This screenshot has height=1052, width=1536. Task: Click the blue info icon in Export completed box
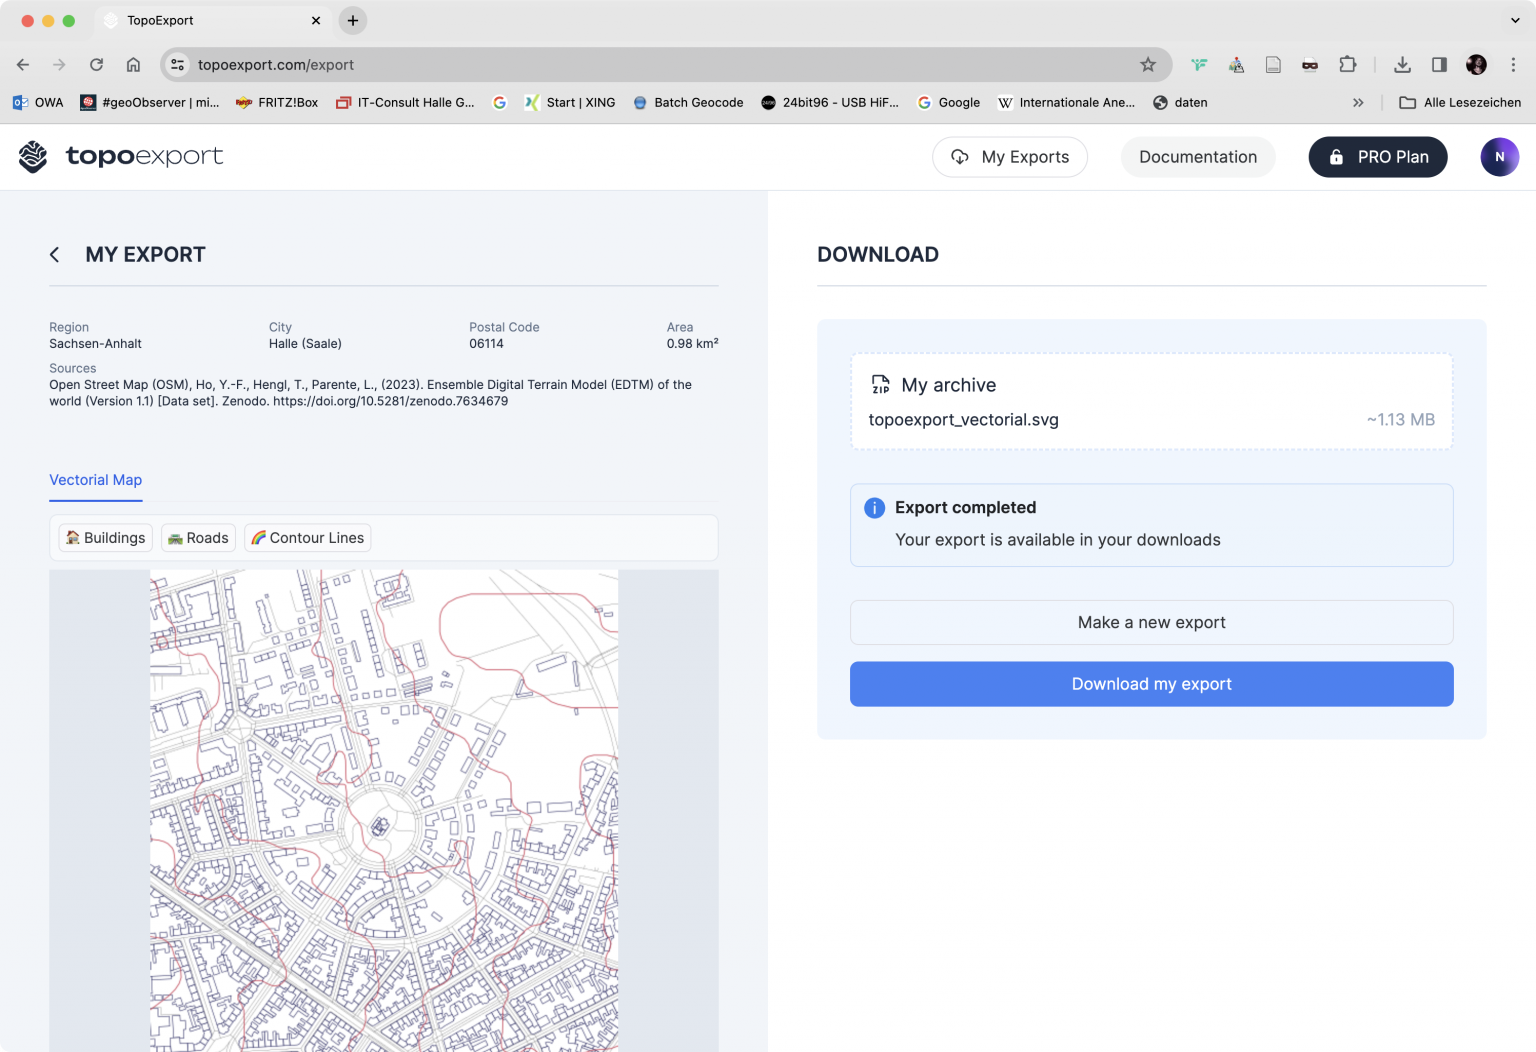(x=873, y=508)
